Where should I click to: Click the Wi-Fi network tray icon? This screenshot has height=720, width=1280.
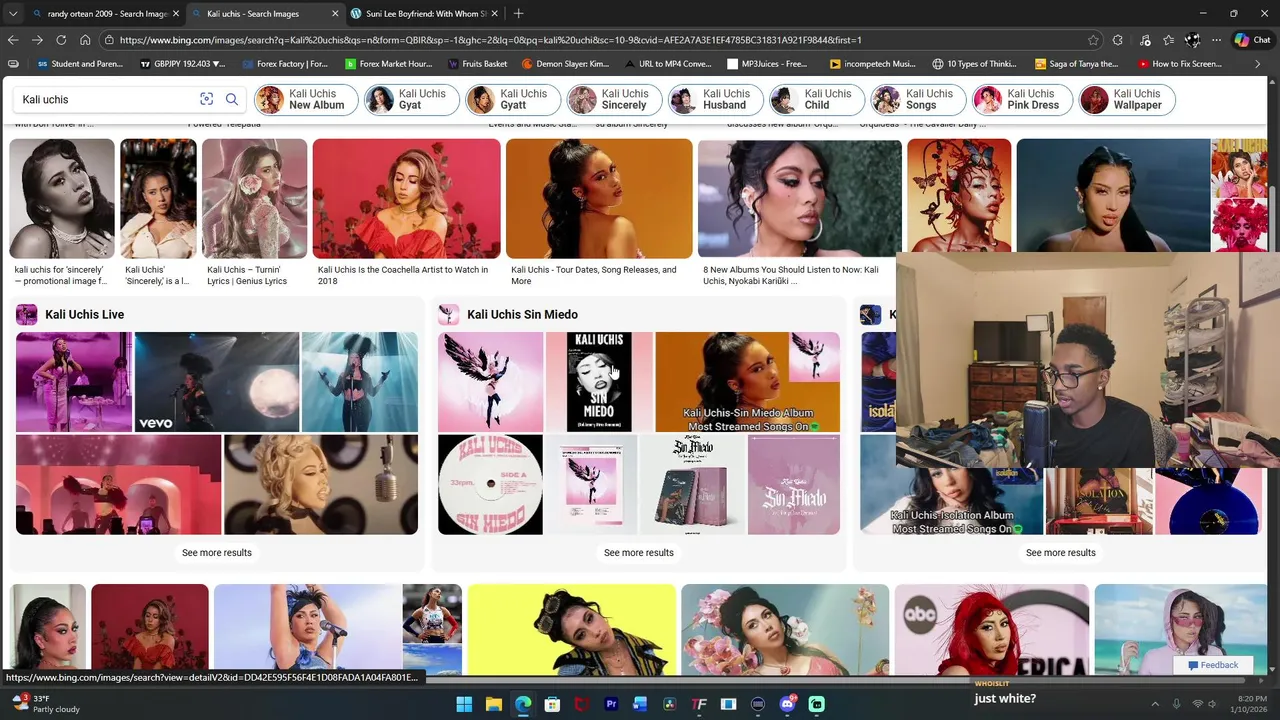[x=1198, y=704]
